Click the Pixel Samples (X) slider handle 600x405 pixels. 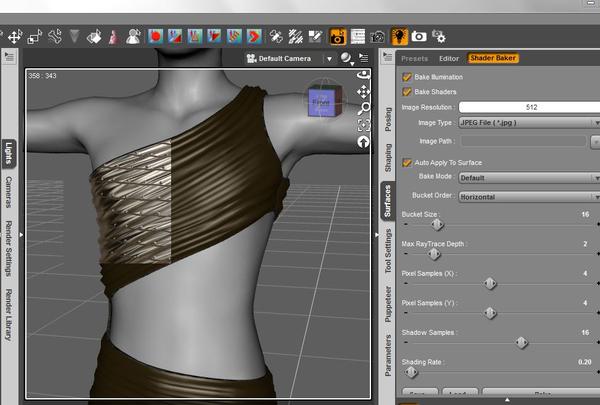pyautogui.click(x=490, y=284)
